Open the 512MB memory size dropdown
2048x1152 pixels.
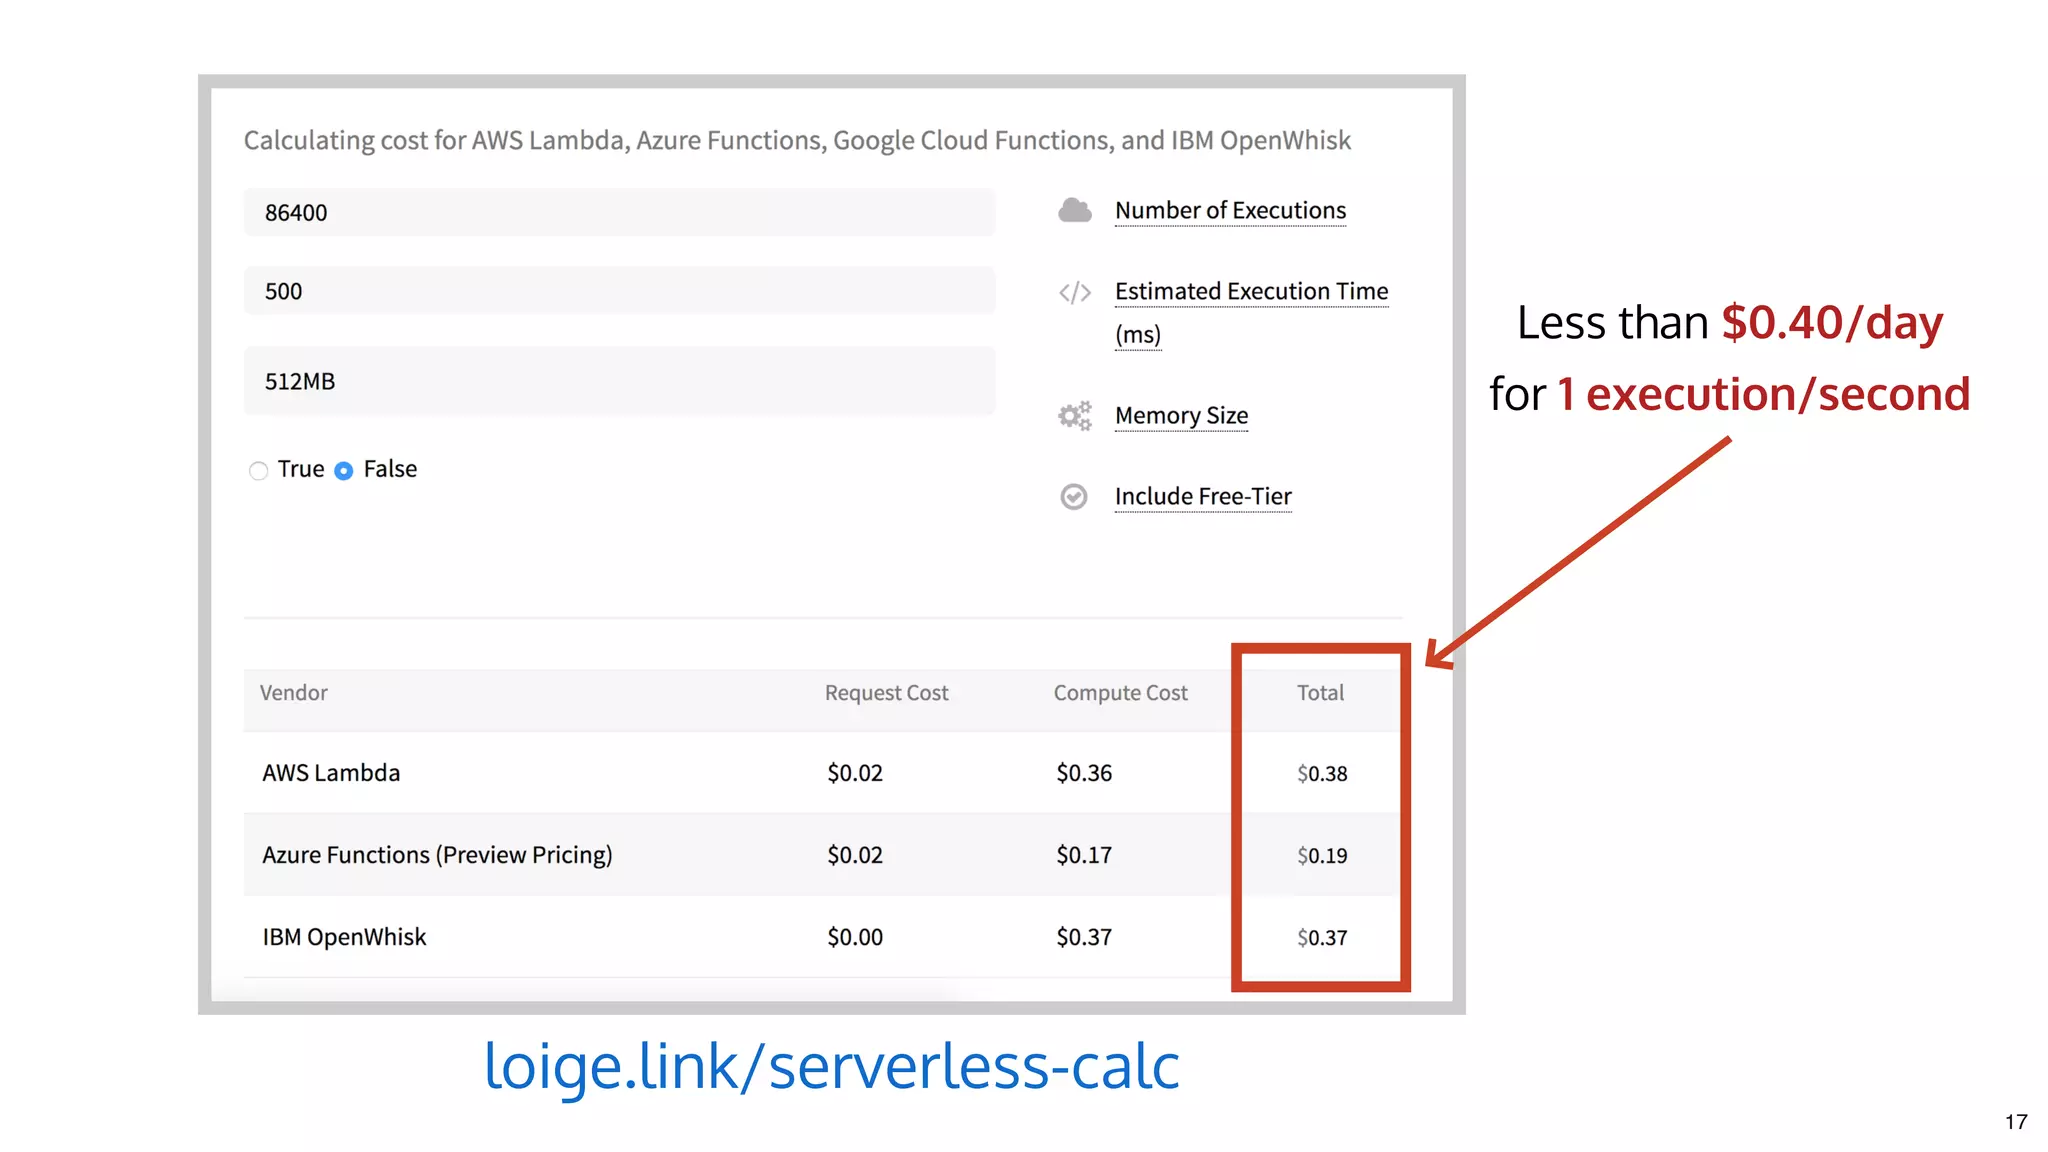(x=619, y=381)
